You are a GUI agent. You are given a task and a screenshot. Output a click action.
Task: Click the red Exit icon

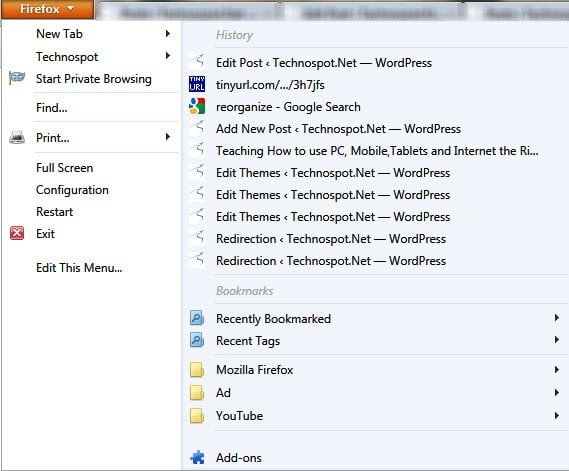click(17, 233)
